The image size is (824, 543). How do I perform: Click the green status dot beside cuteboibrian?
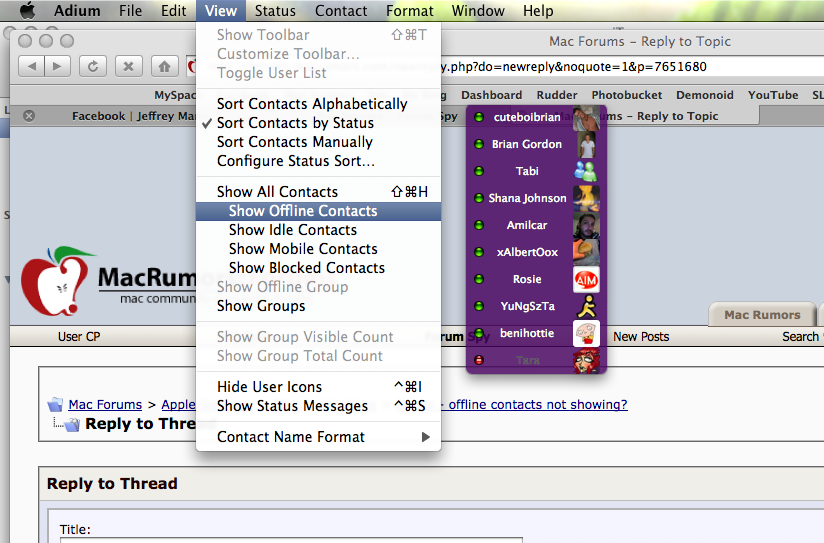[479, 117]
